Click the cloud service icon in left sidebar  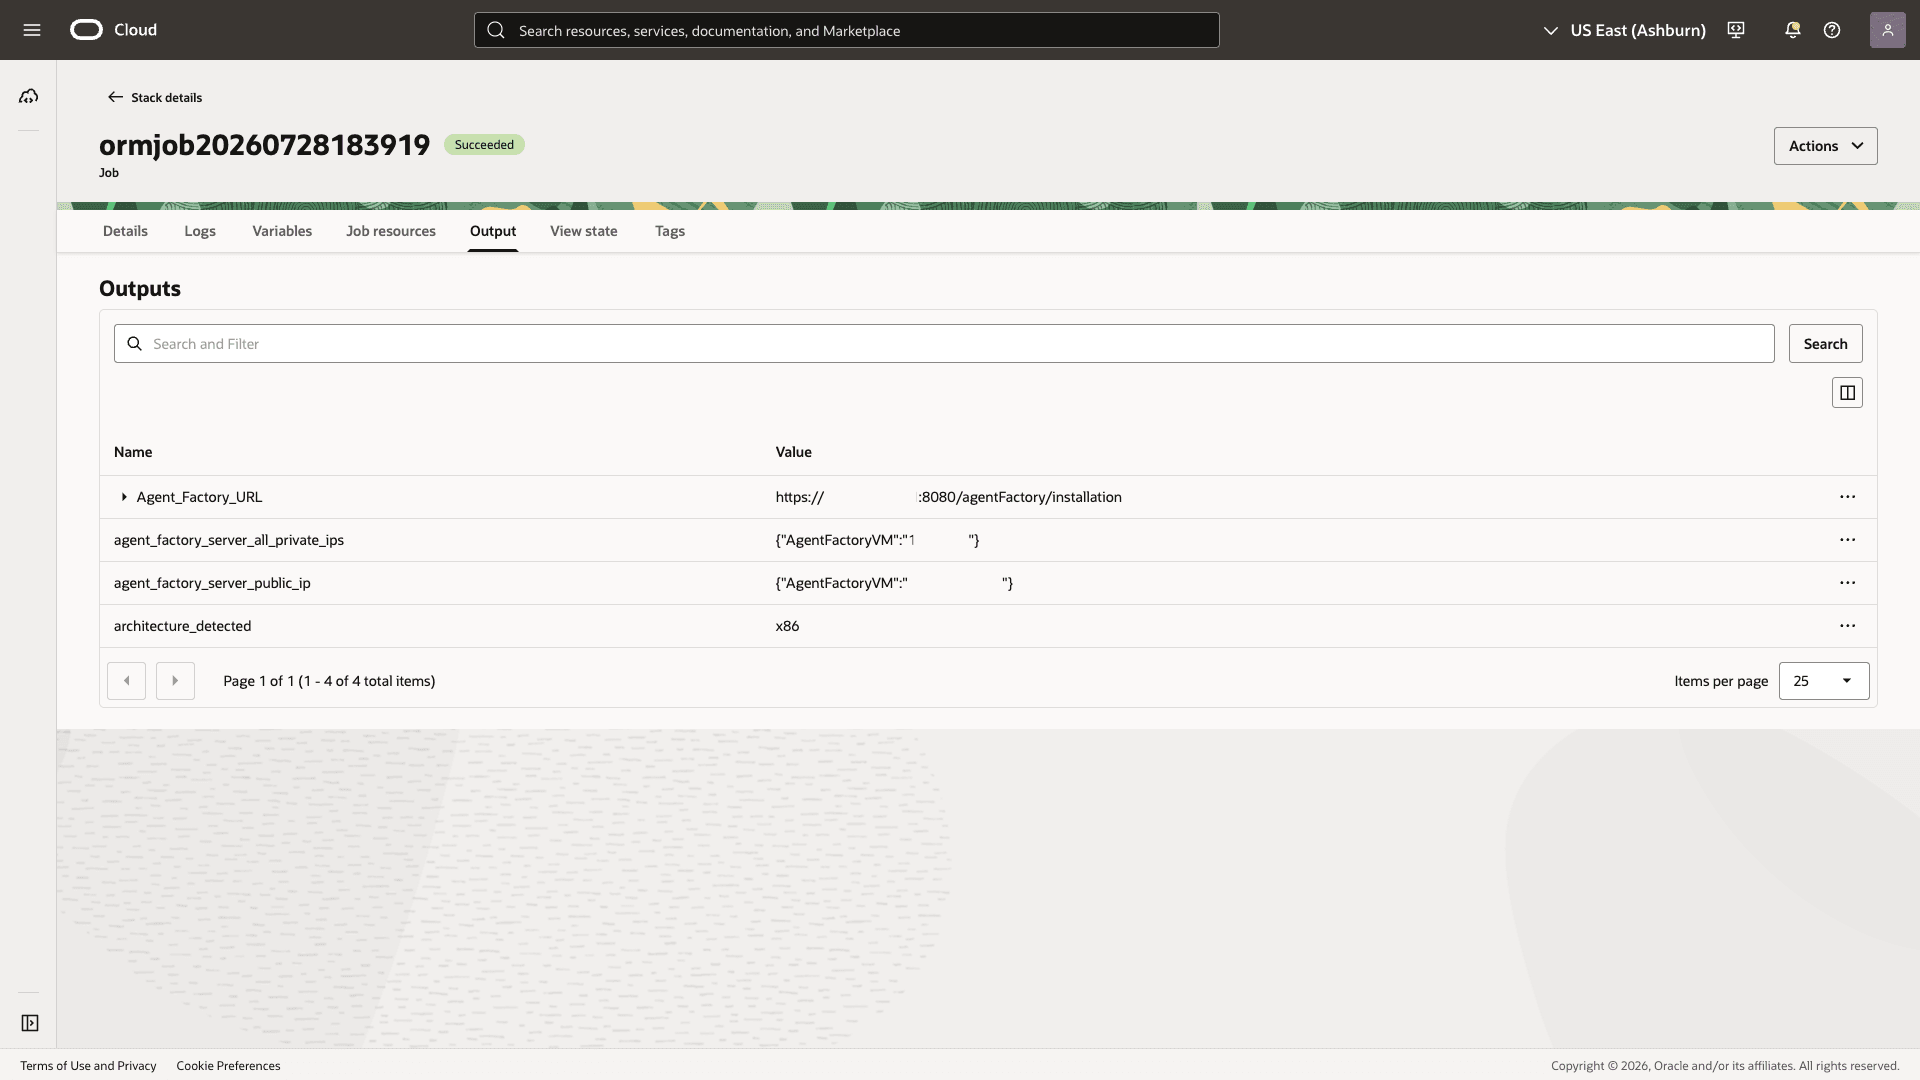[29, 96]
